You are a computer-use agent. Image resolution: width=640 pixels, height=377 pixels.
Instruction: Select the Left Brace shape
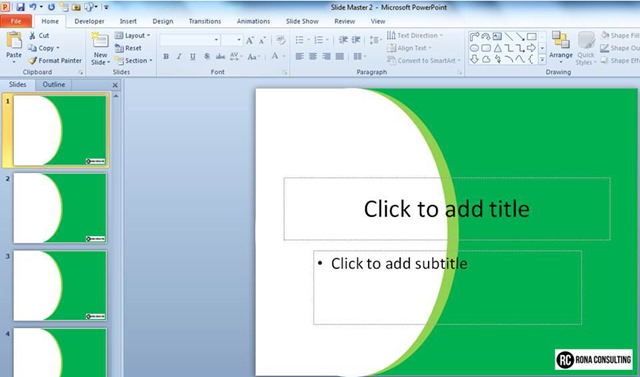coord(531,60)
